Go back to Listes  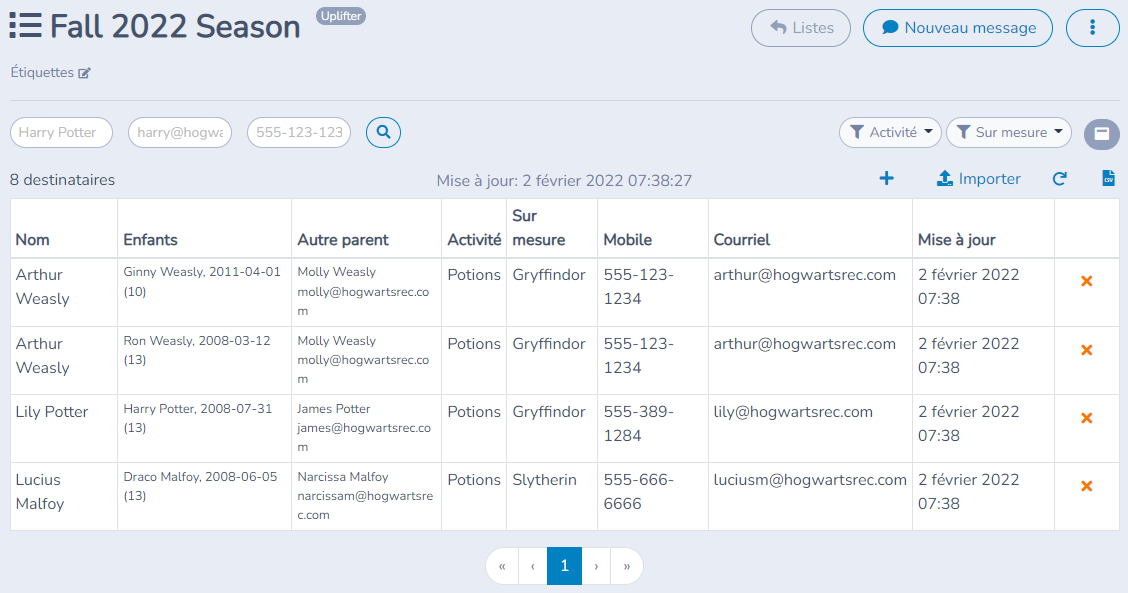tap(801, 28)
